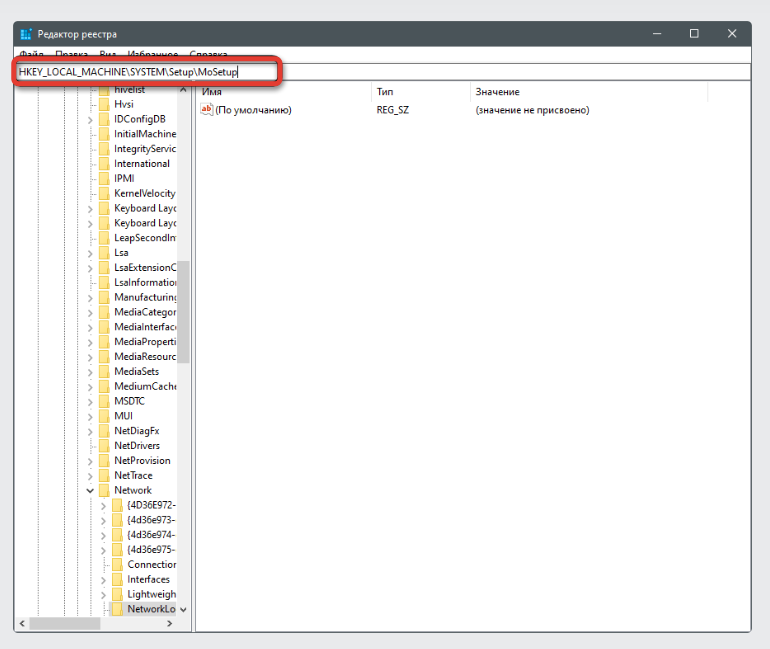The height and width of the screenshot is (649, 770).
Task: Click the horizontal scrollbar right arrow
Action: coord(169,623)
